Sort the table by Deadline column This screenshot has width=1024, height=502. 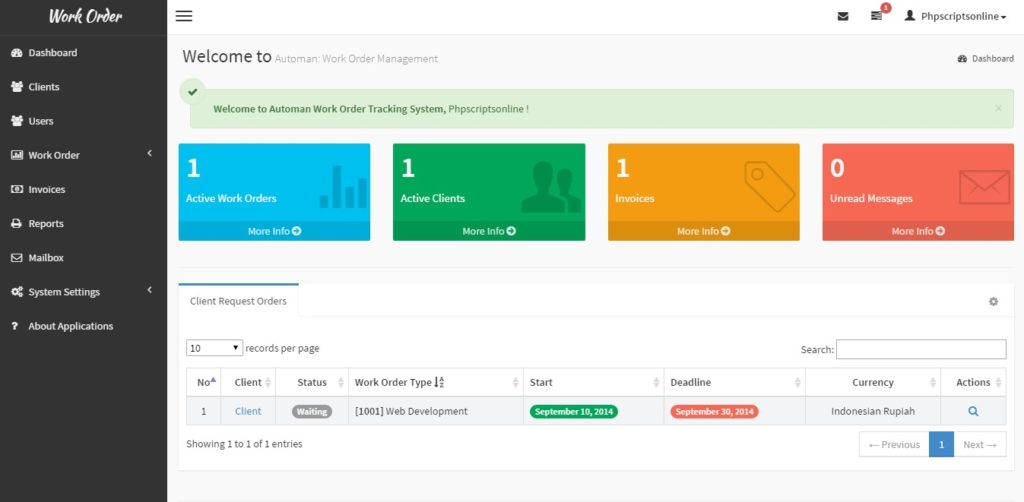(x=734, y=382)
